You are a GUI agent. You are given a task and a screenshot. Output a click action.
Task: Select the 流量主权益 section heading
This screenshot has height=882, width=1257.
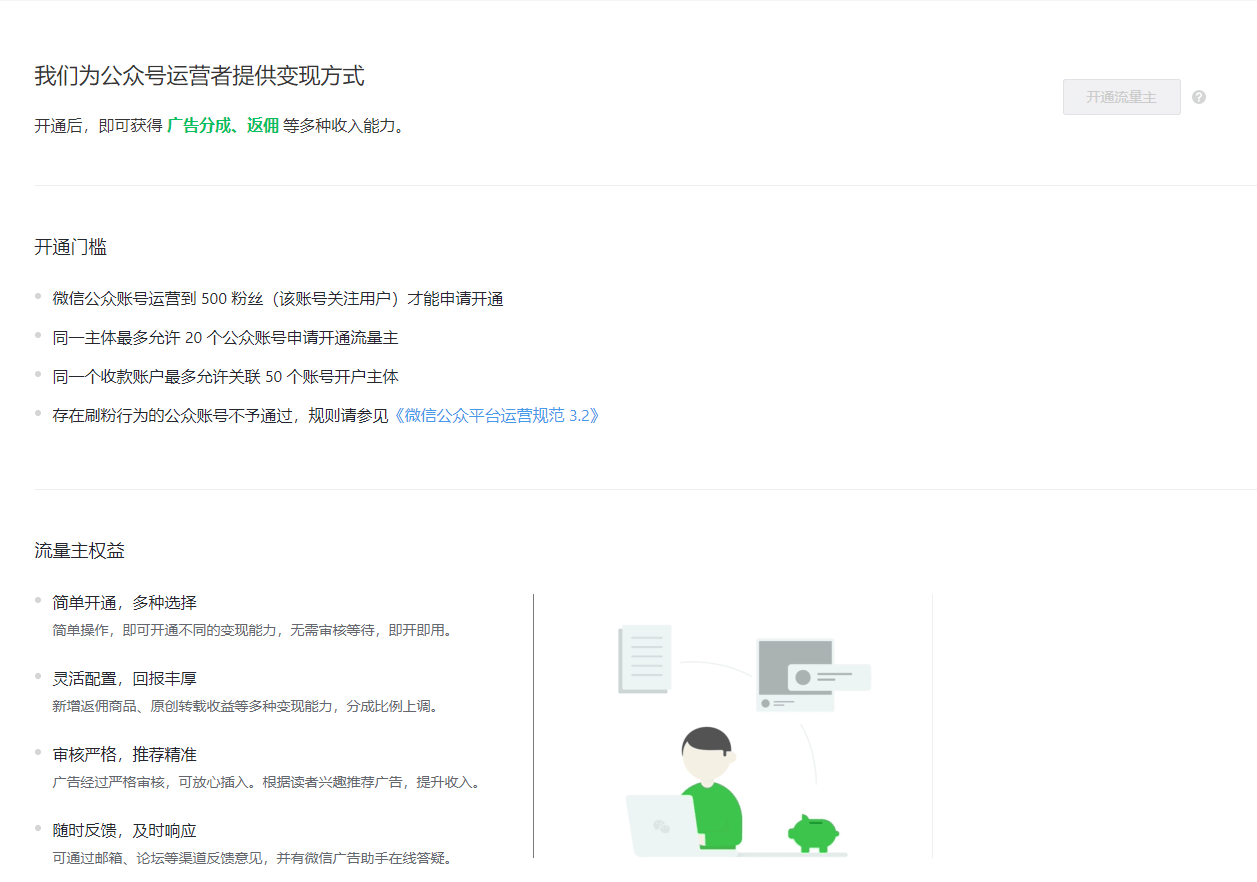(x=79, y=551)
